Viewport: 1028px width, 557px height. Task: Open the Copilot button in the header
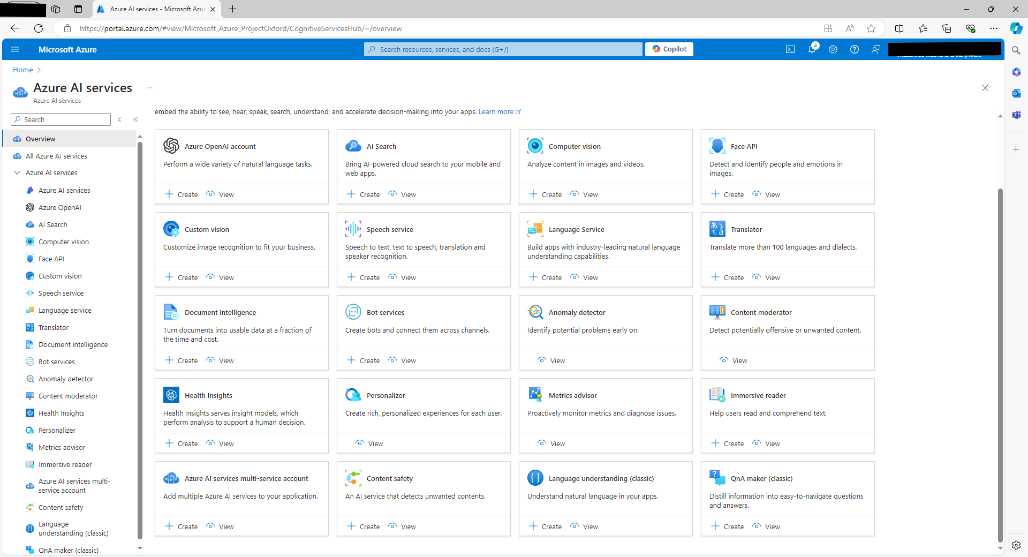coord(669,49)
